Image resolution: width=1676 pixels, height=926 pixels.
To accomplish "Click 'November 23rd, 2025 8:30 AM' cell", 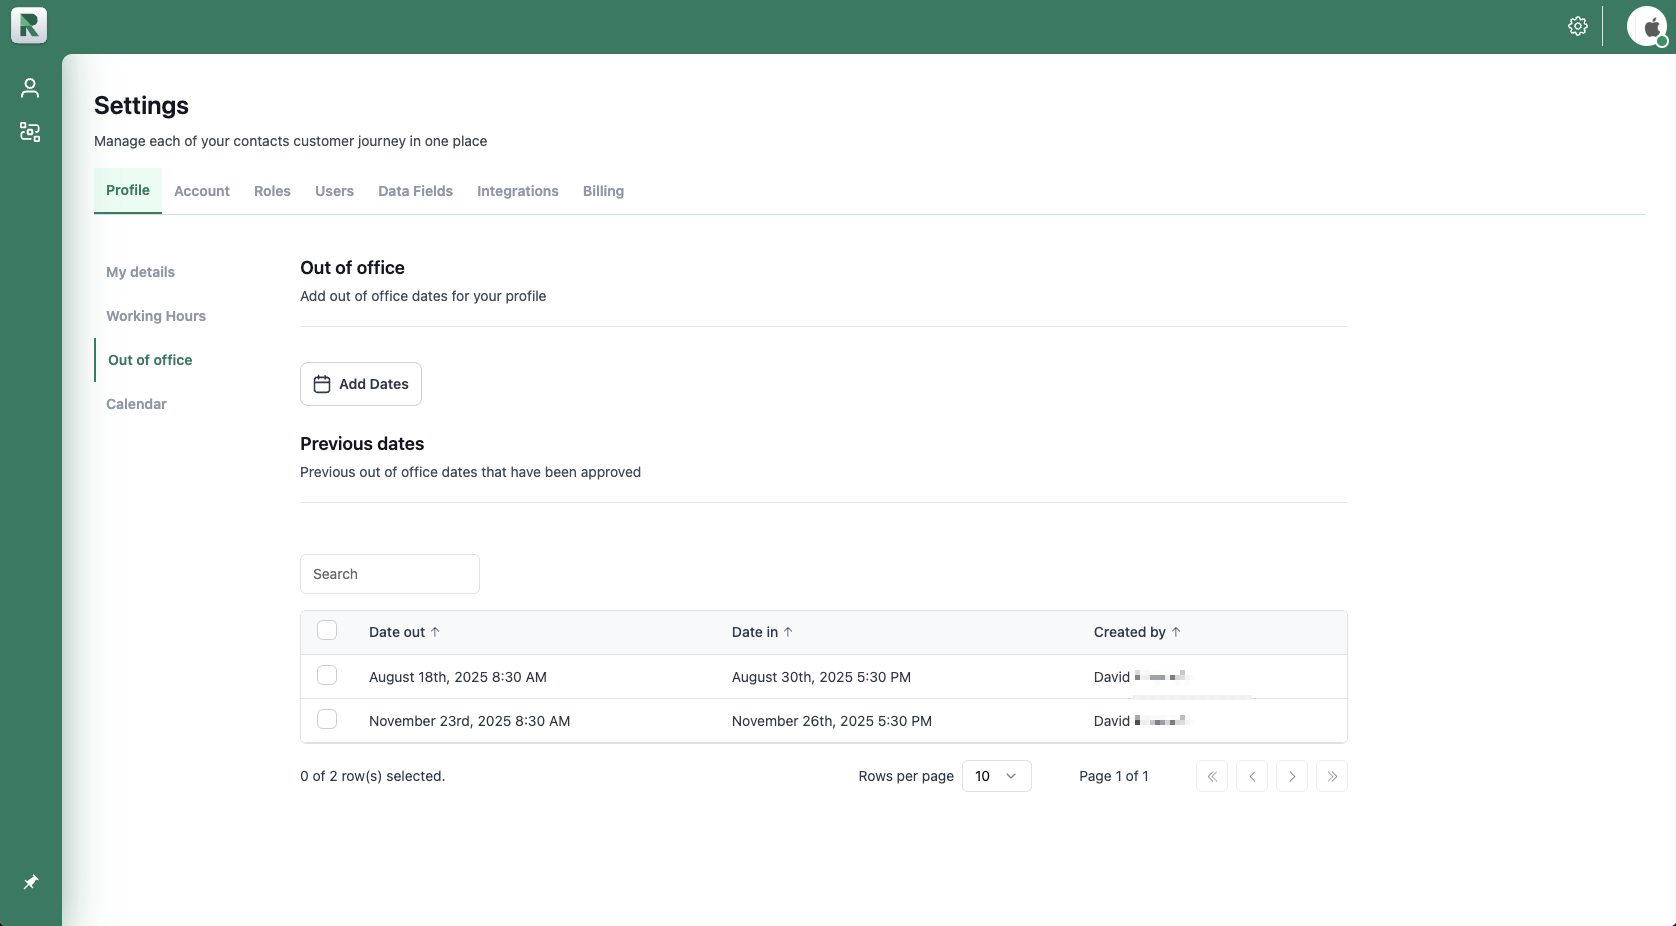I will [470, 721].
